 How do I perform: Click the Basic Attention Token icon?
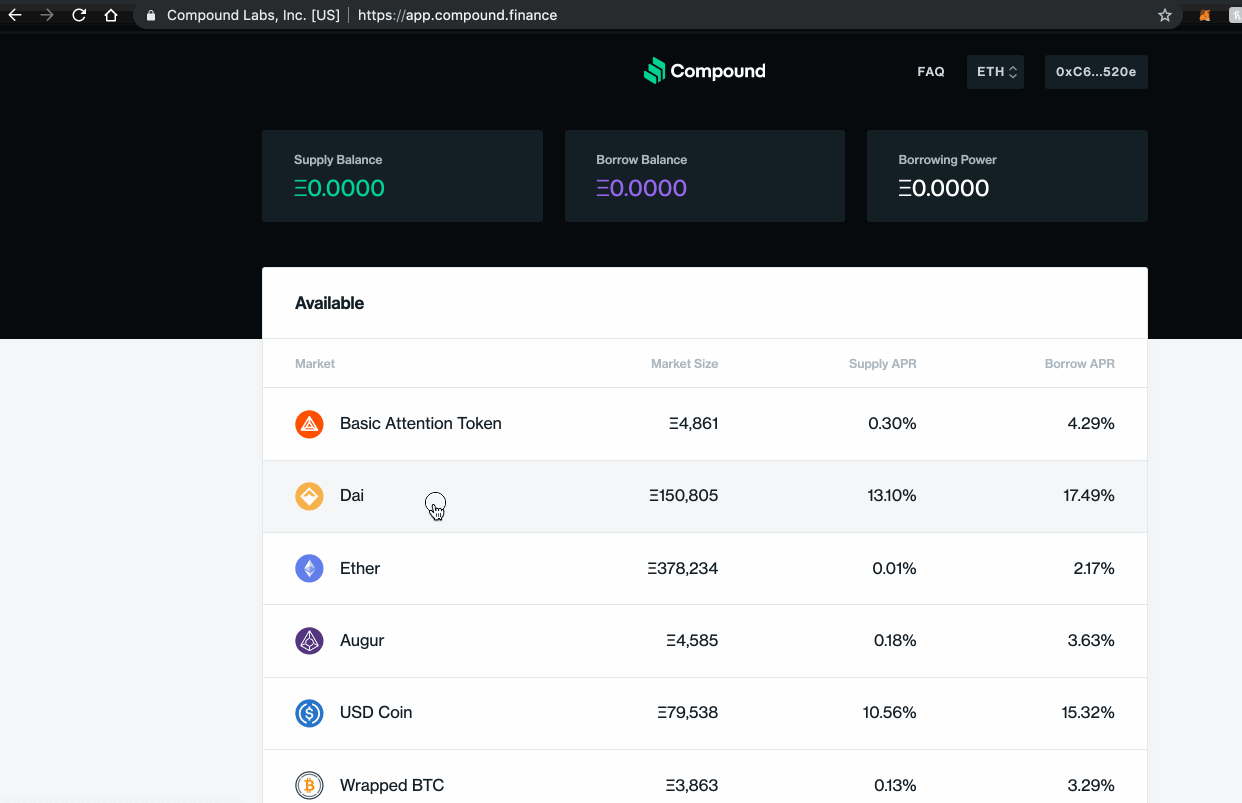(309, 424)
